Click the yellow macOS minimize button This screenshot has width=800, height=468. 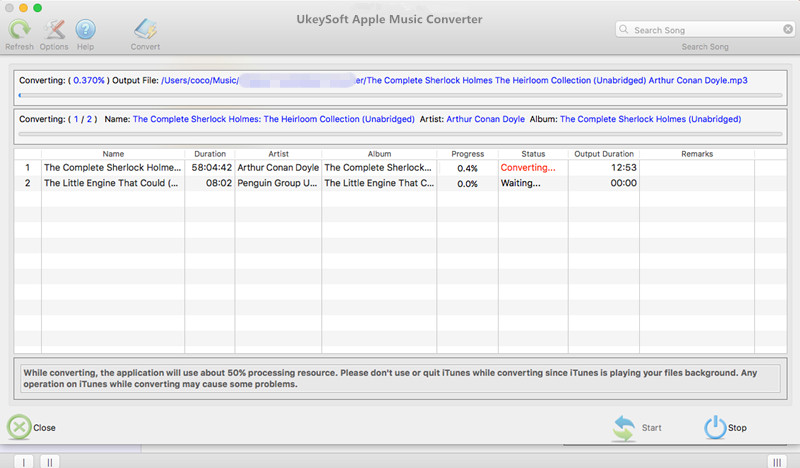pyautogui.click(x=23, y=8)
